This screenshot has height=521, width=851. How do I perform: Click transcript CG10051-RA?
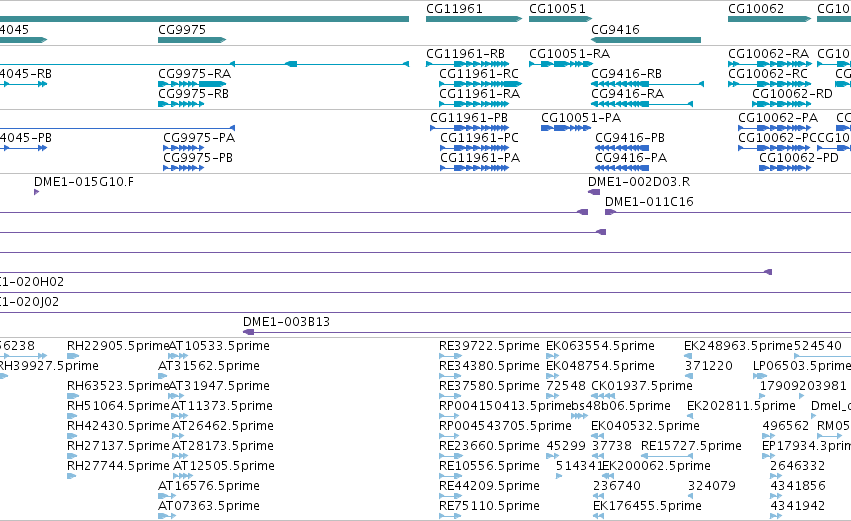(561, 64)
